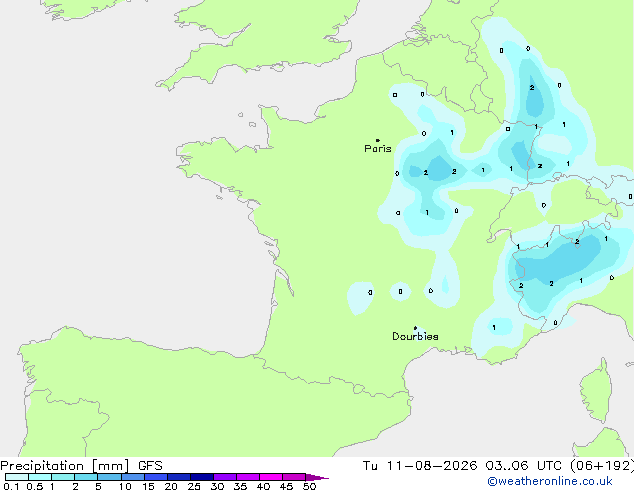Click the "Precipitation [mm] GFS" title text
Screen dimensions: 634x490
pyautogui.click(x=81, y=466)
